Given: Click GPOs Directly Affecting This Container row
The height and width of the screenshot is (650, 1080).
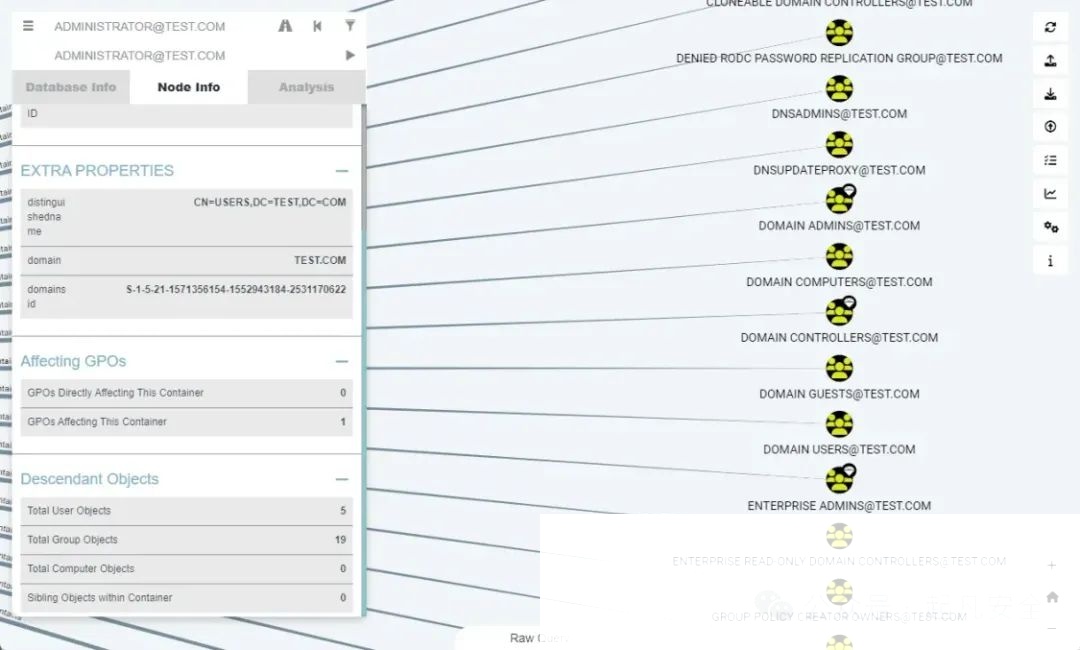Looking at the screenshot, I should pyautogui.click(x=187, y=393).
